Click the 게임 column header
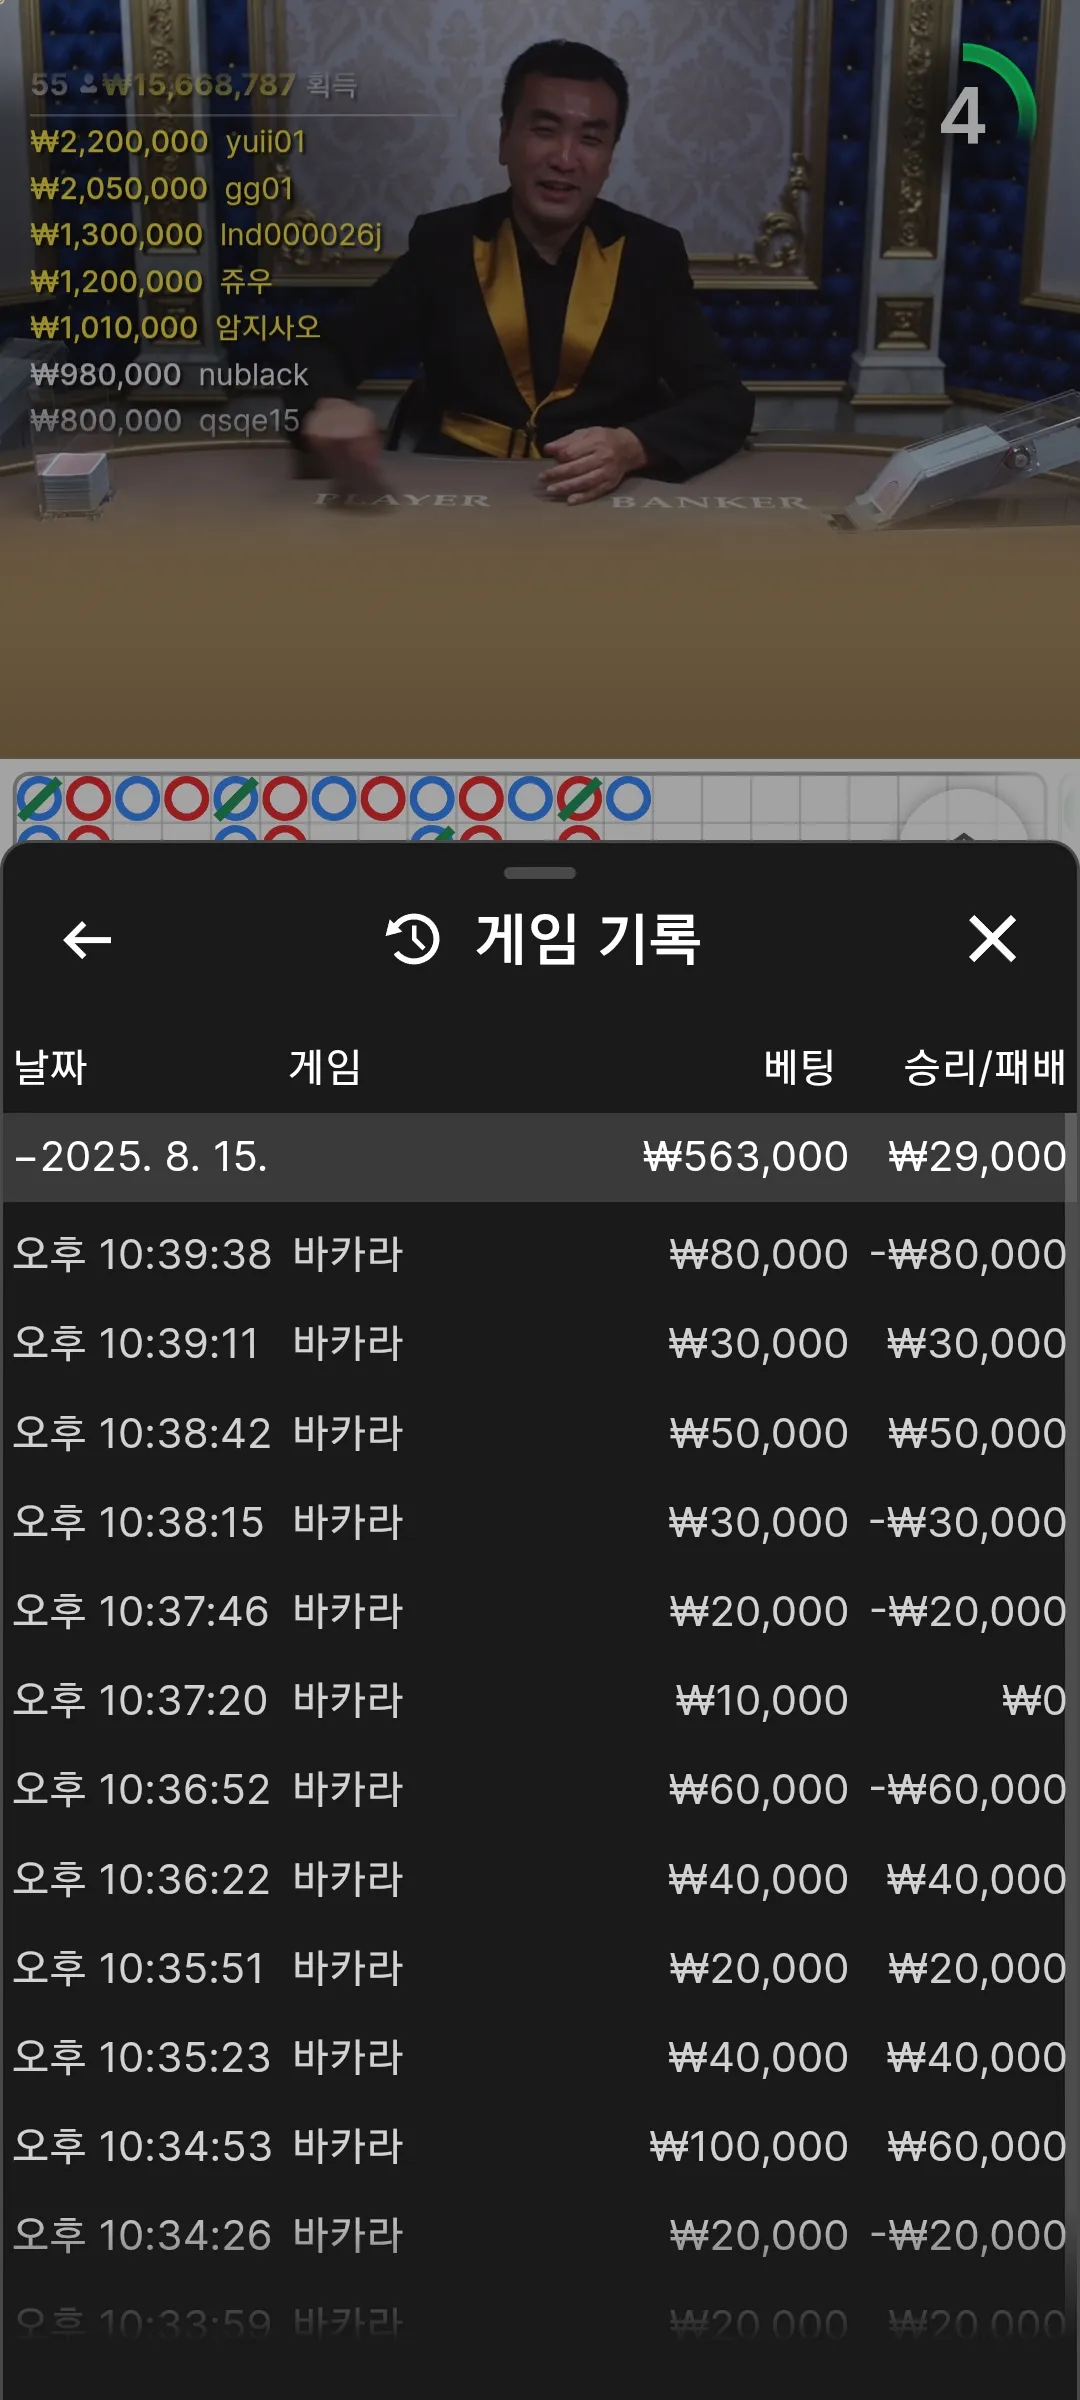 click(325, 1067)
